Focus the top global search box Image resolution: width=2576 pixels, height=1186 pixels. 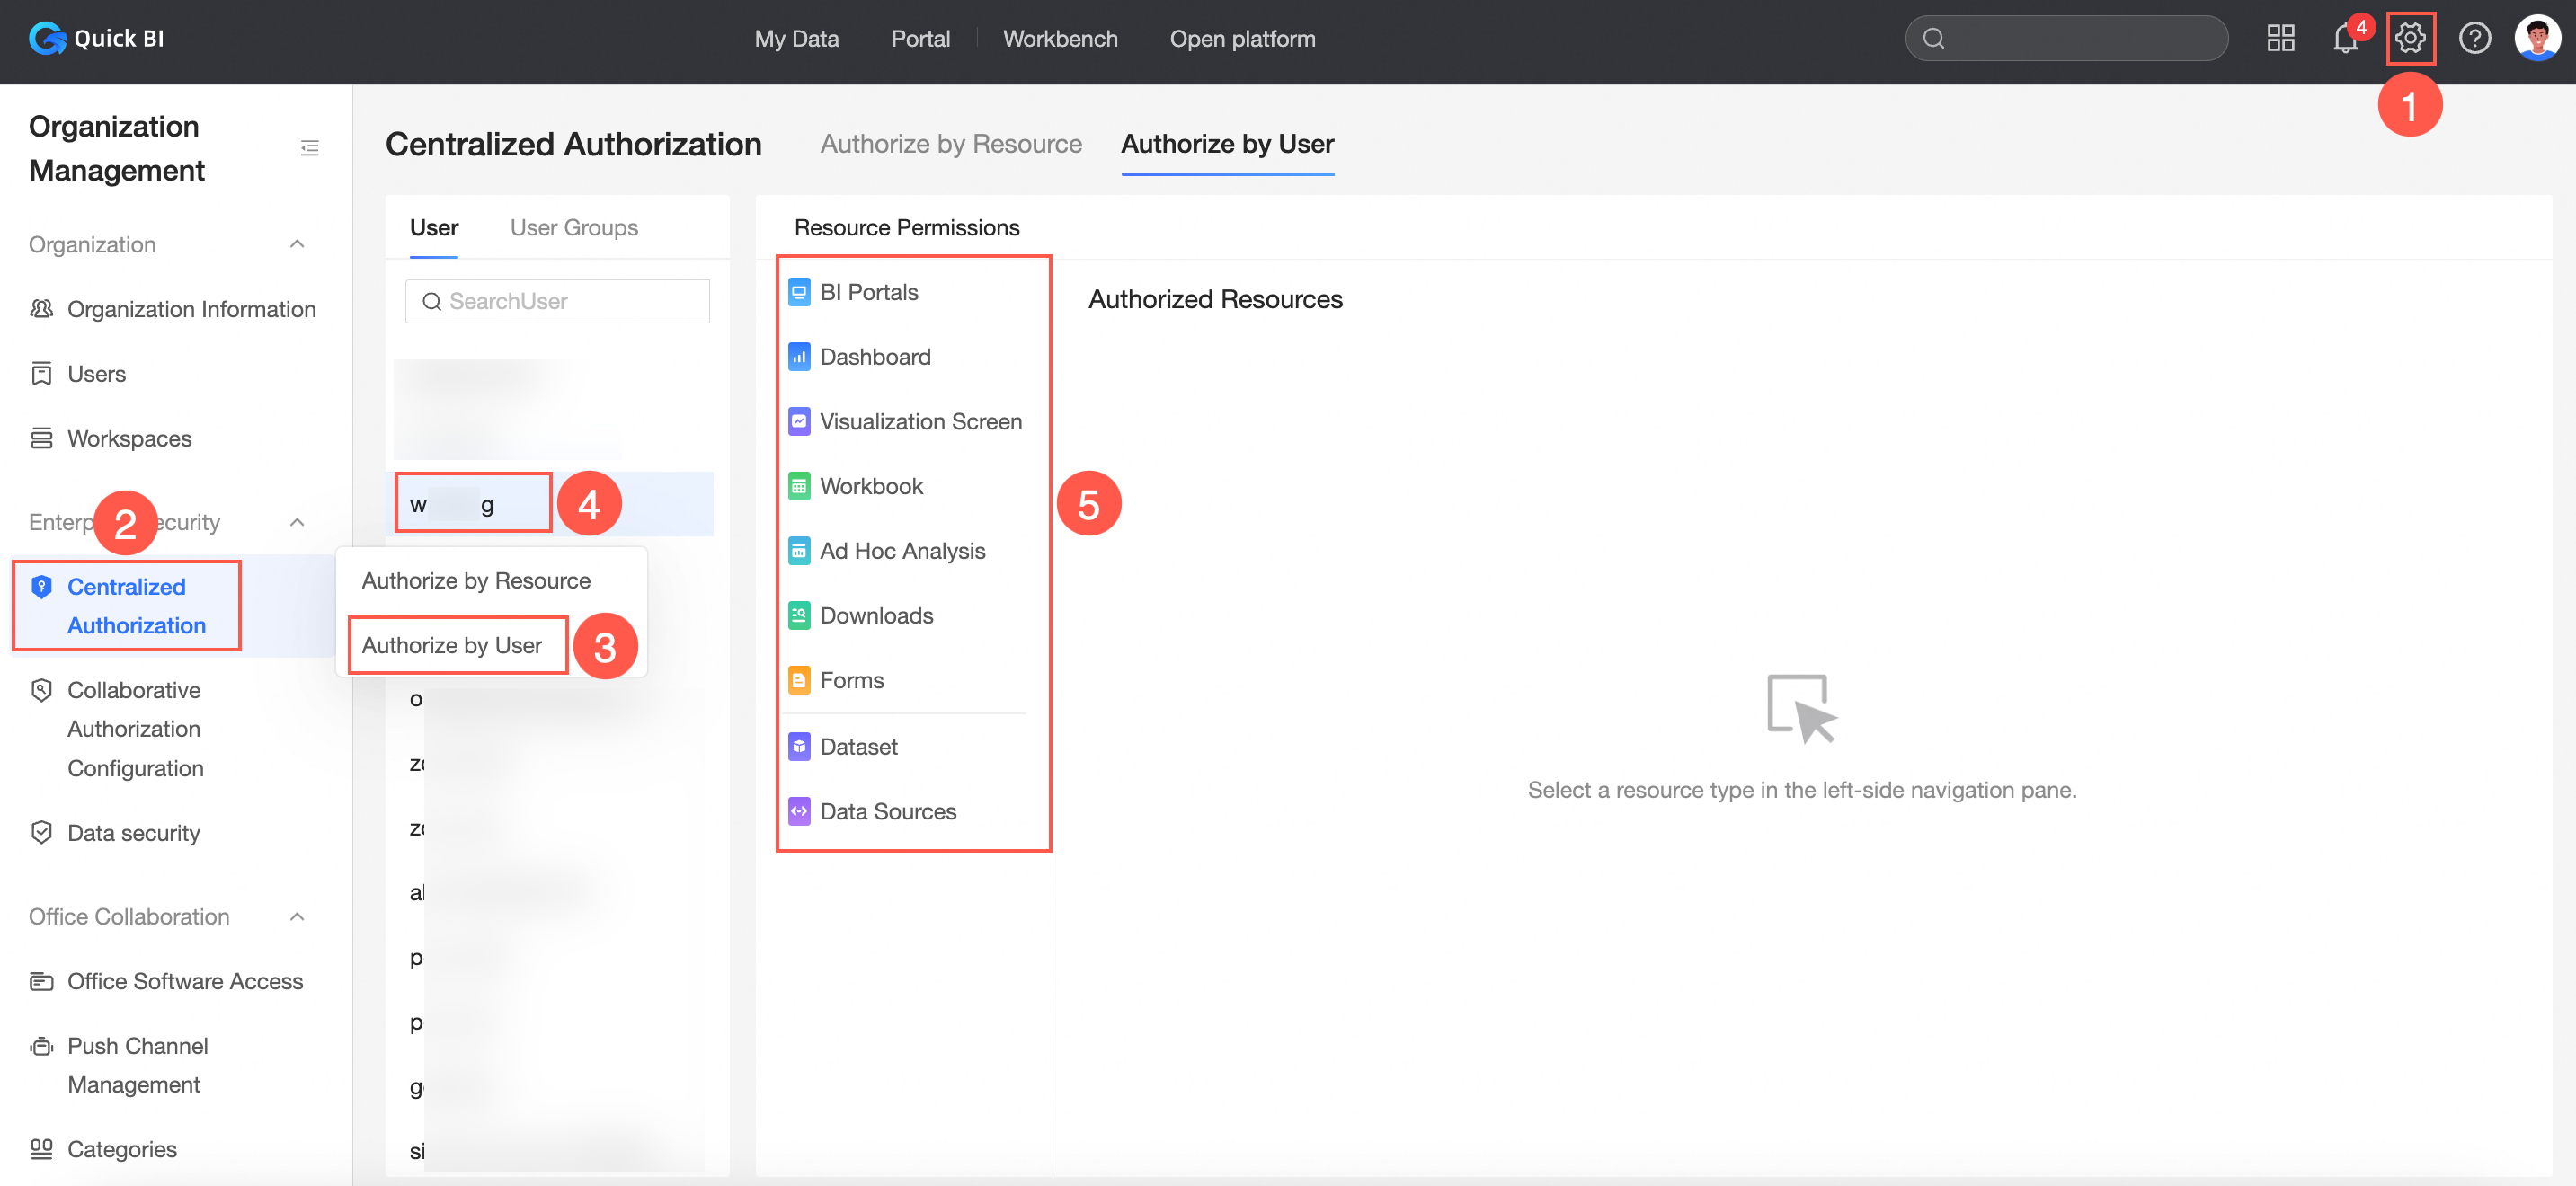pyautogui.click(x=2070, y=38)
